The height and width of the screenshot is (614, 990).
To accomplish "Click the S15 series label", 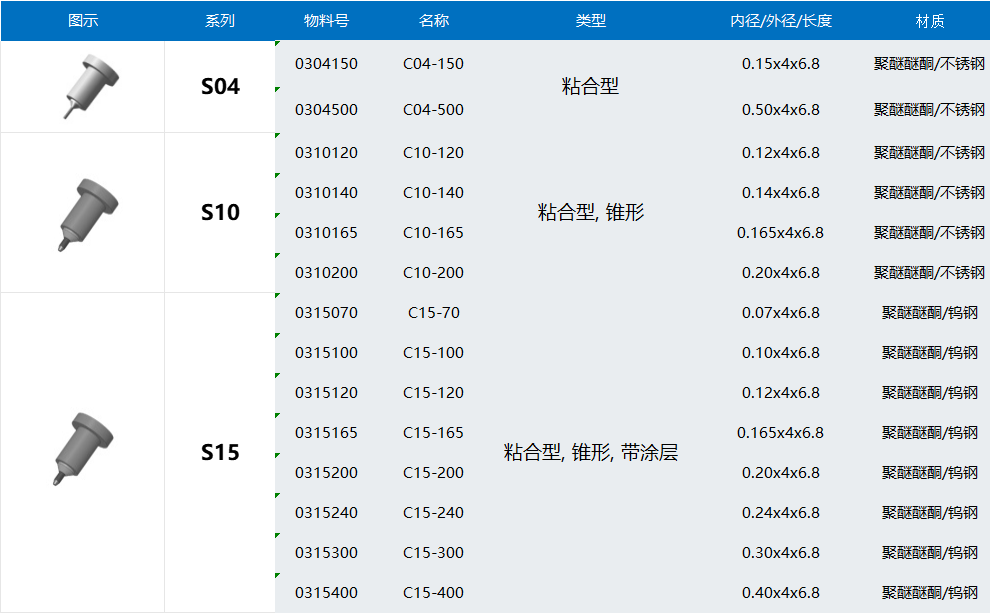I will [220, 453].
